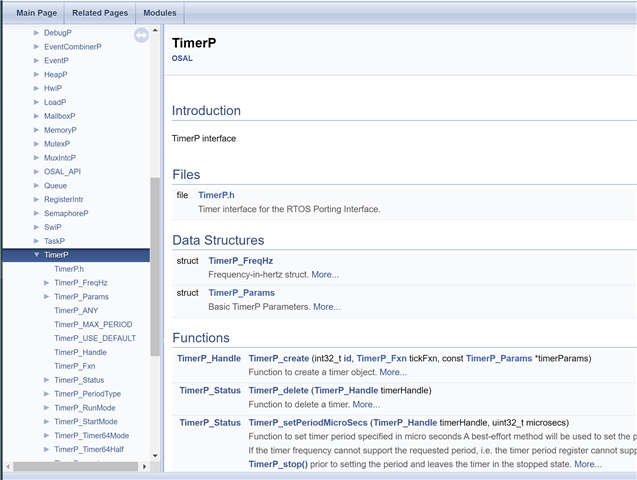Open TimerP_Handle tree entry
The width and height of the screenshot is (637, 480).
[x=80, y=352]
